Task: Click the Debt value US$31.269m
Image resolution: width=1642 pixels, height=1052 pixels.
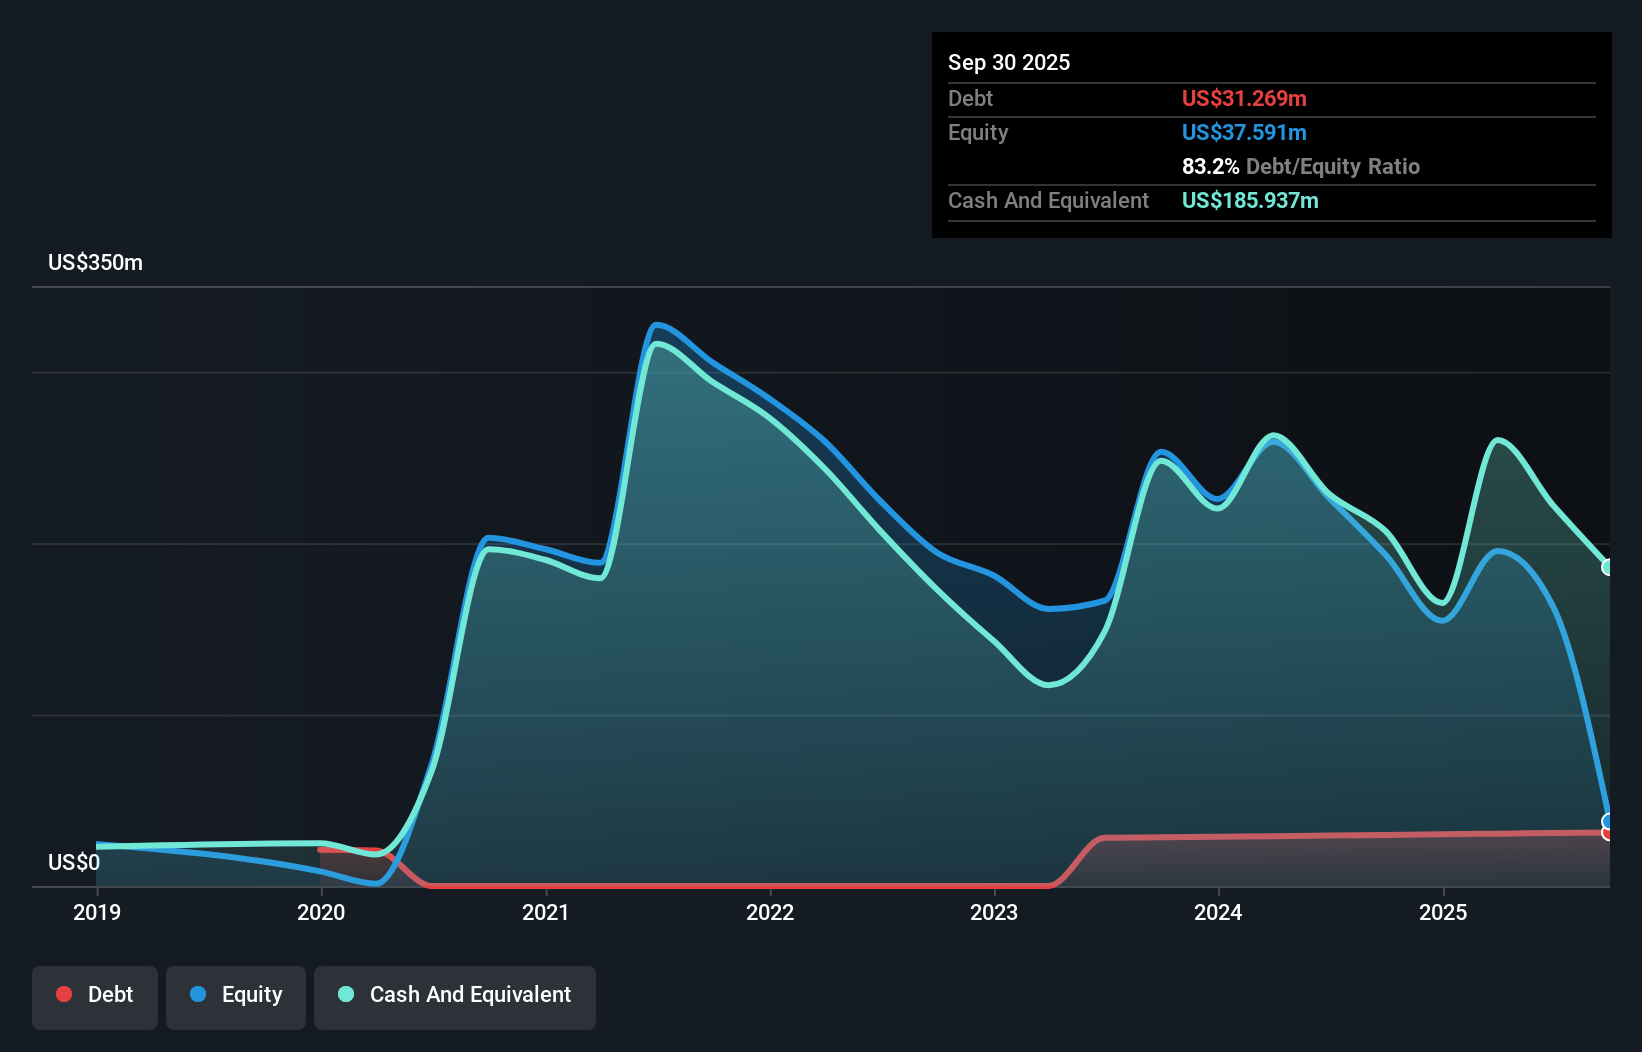Action: click(x=1244, y=98)
